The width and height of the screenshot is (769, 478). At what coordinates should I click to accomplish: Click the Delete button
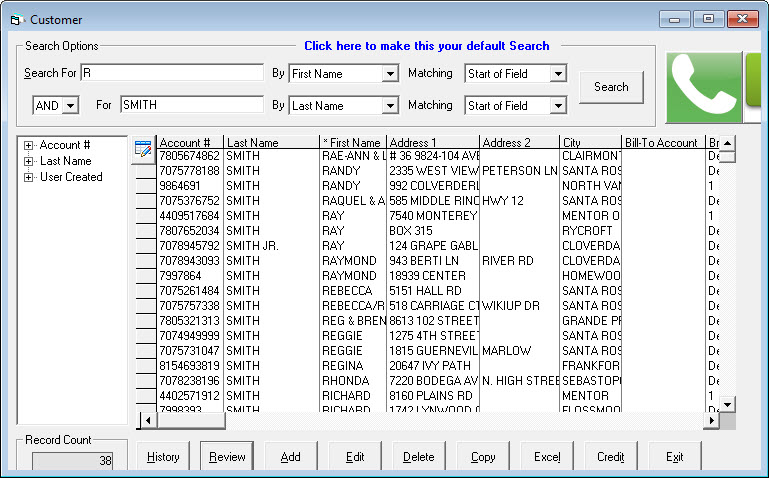click(x=419, y=457)
